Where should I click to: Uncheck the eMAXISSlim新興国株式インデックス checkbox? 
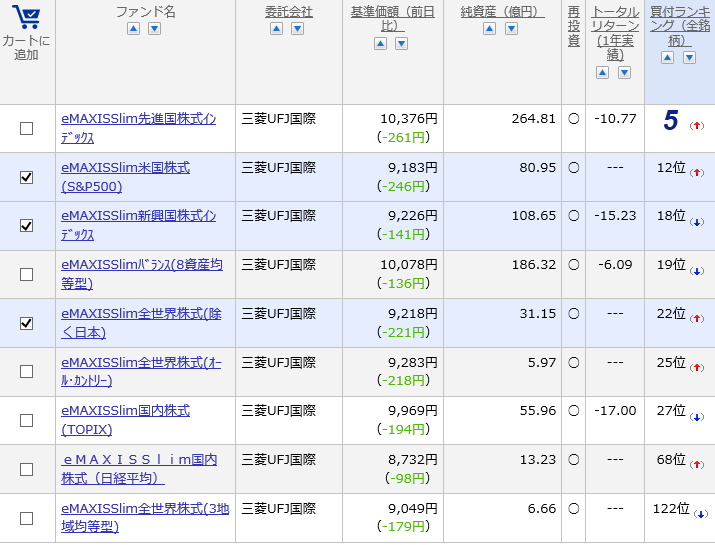point(26,225)
